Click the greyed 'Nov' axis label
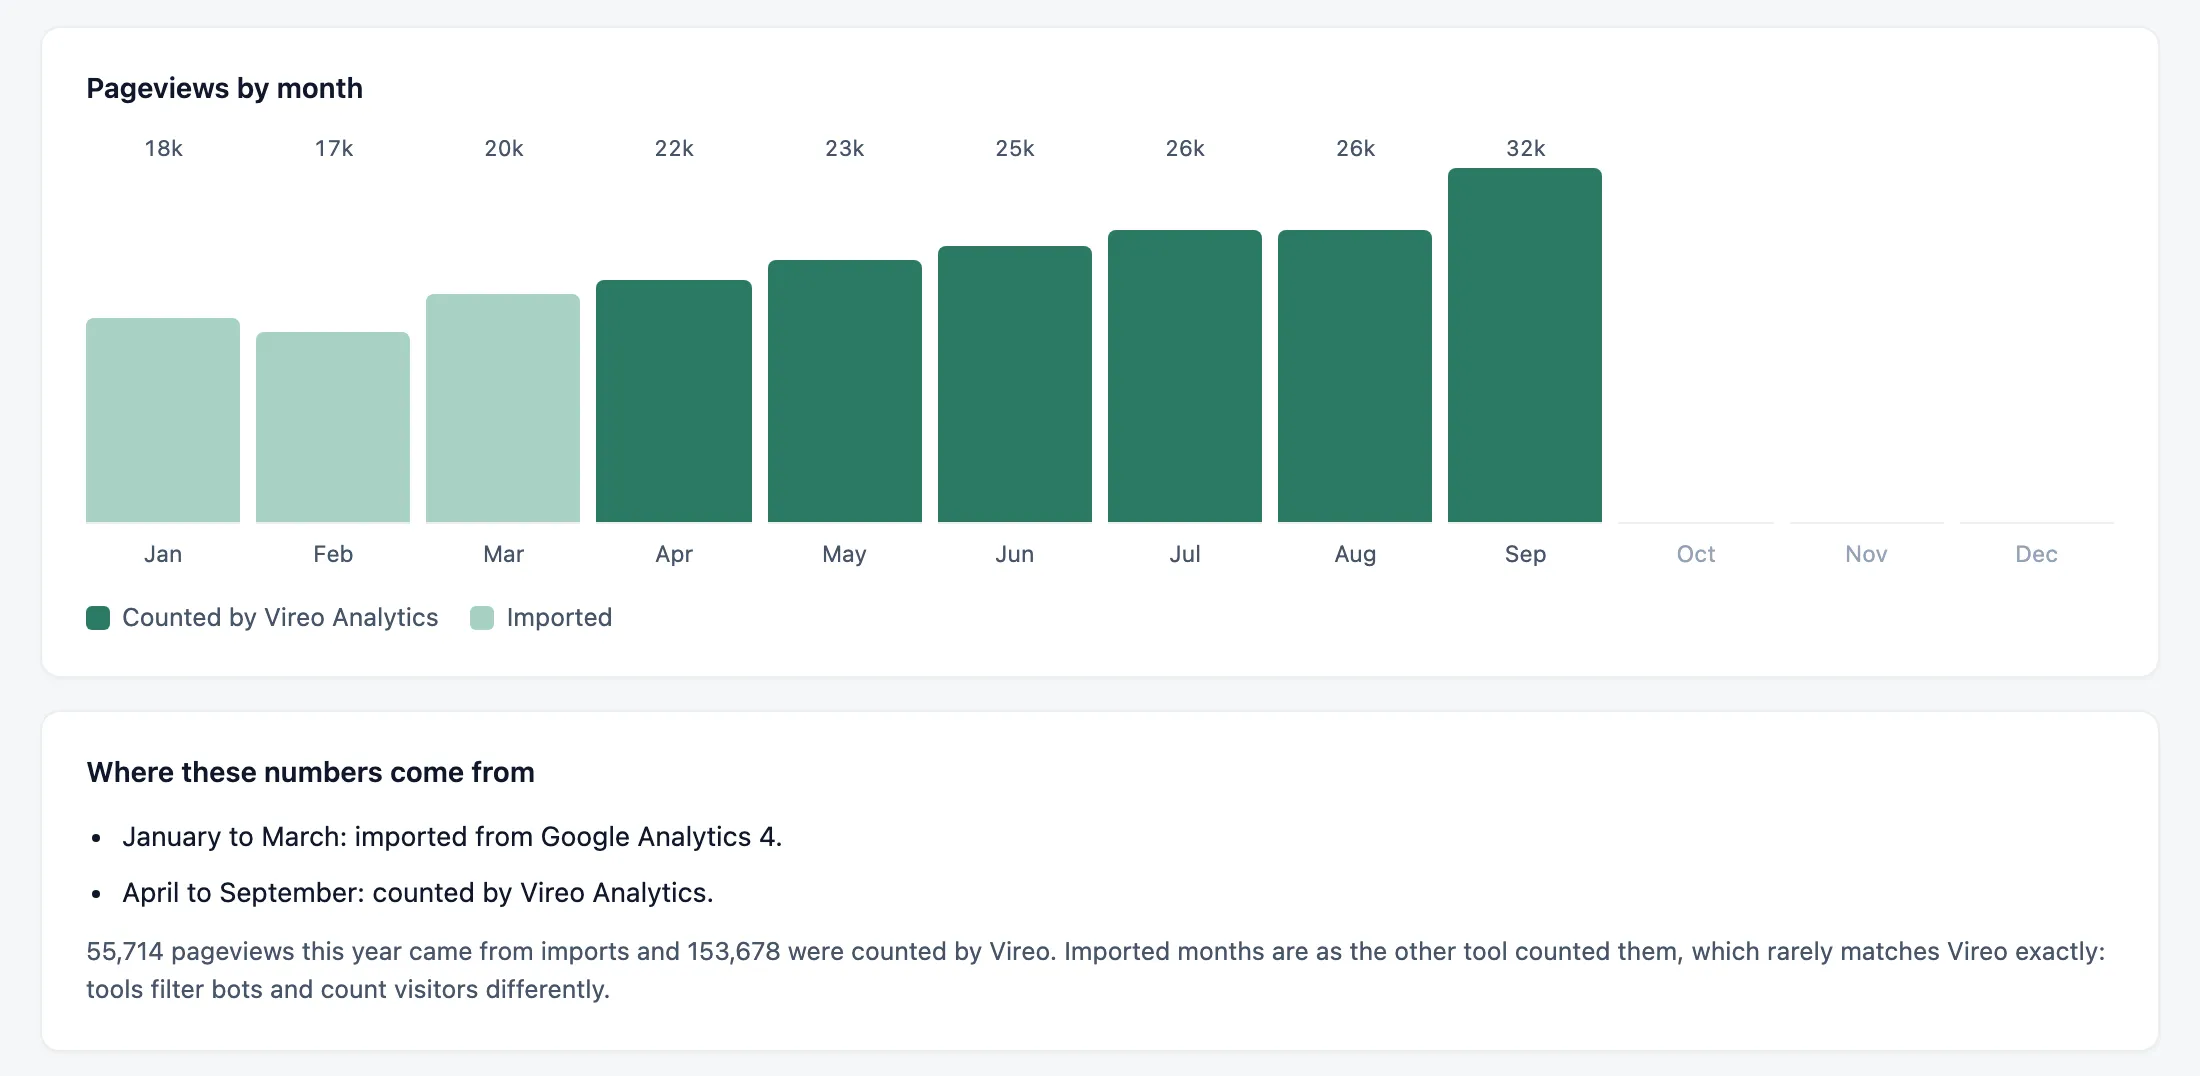 1866,554
